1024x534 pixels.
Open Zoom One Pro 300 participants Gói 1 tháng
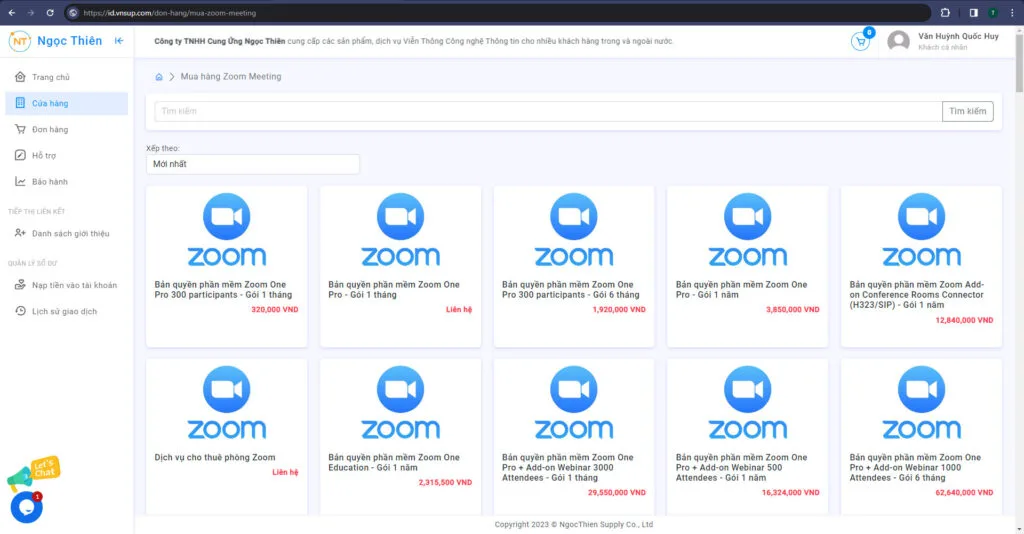tap(223, 290)
